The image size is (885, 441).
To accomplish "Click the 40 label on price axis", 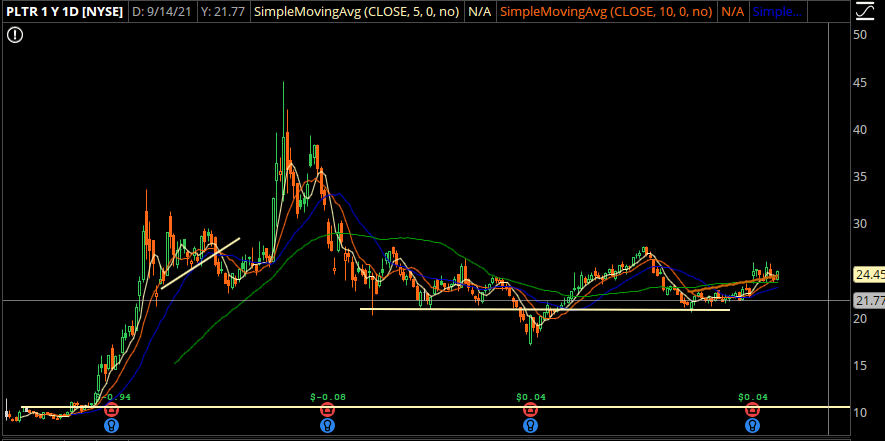I will click(x=860, y=129).
